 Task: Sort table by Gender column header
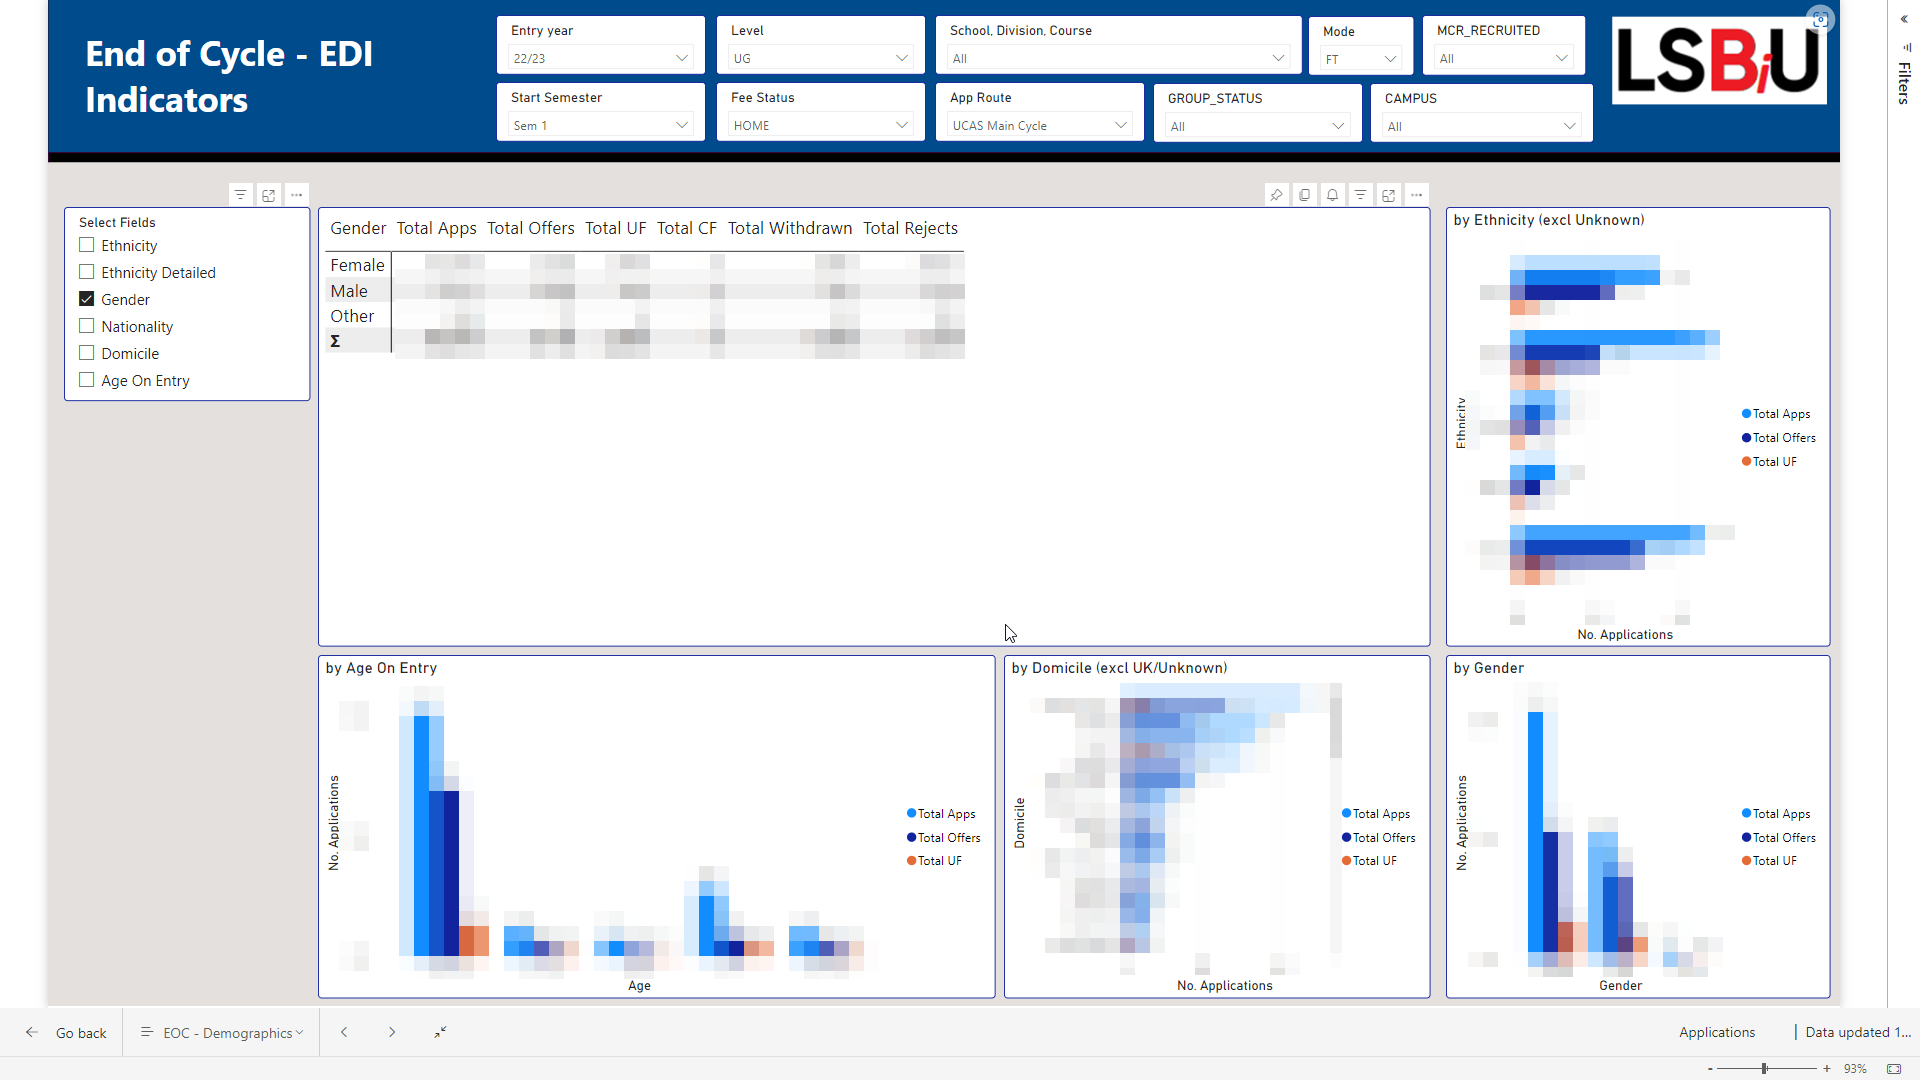pyautogui.click(x=358, y=228)
